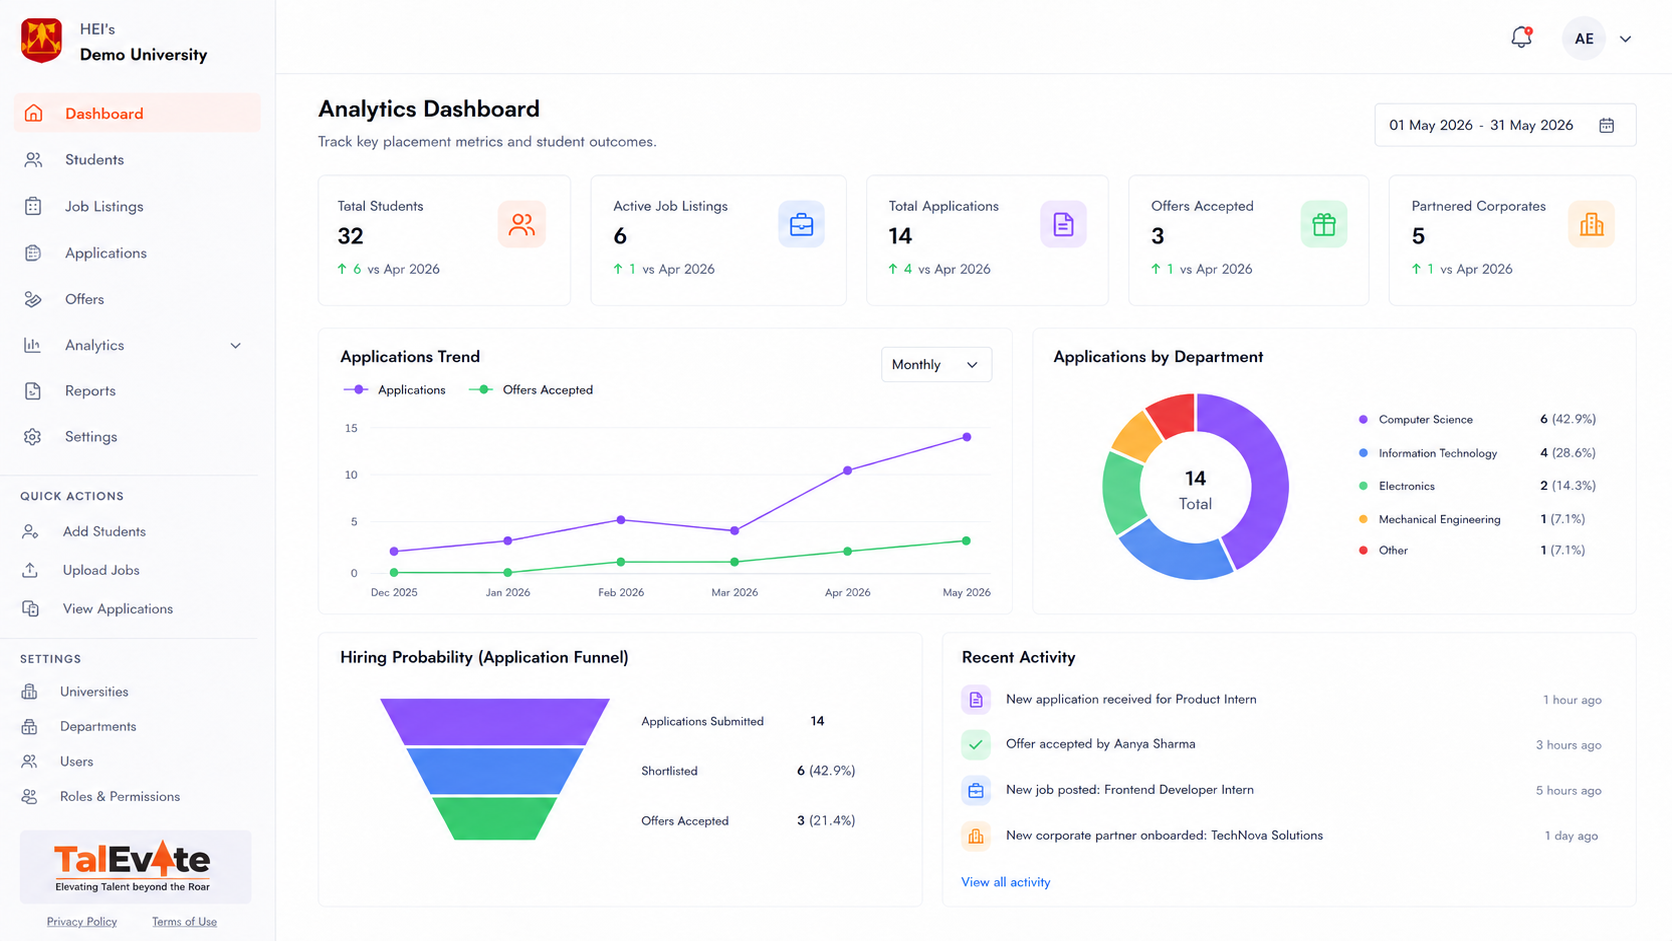
Task: Click the Users icon in settings
Action: click(30, 762)
